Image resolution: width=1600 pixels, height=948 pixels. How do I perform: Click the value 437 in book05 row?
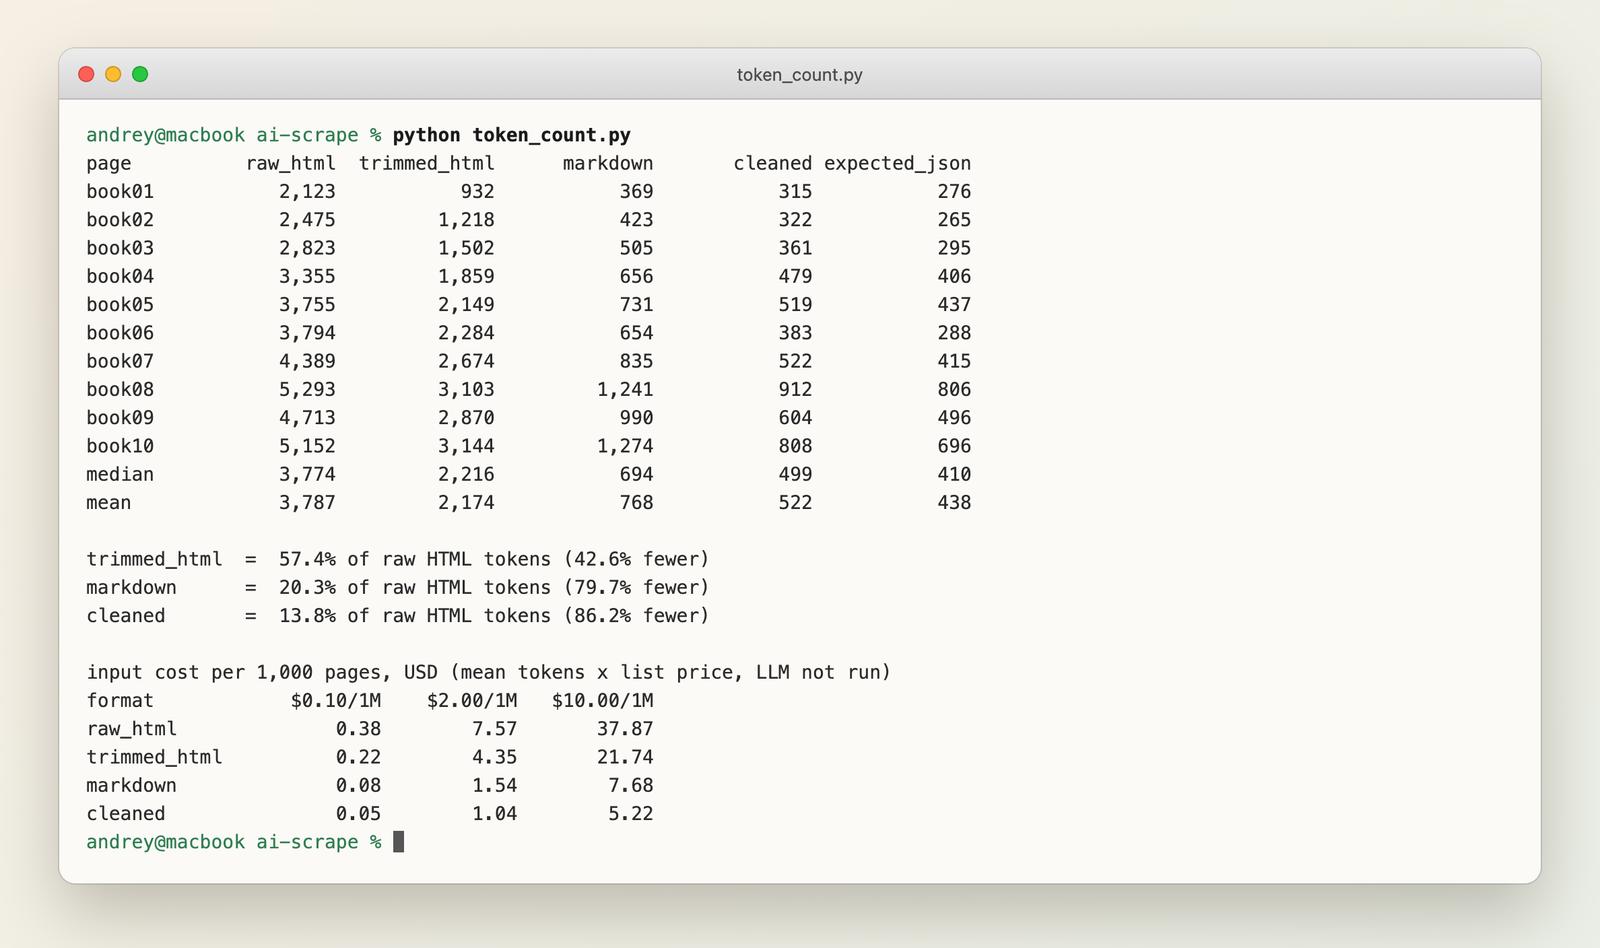[954, 304]
